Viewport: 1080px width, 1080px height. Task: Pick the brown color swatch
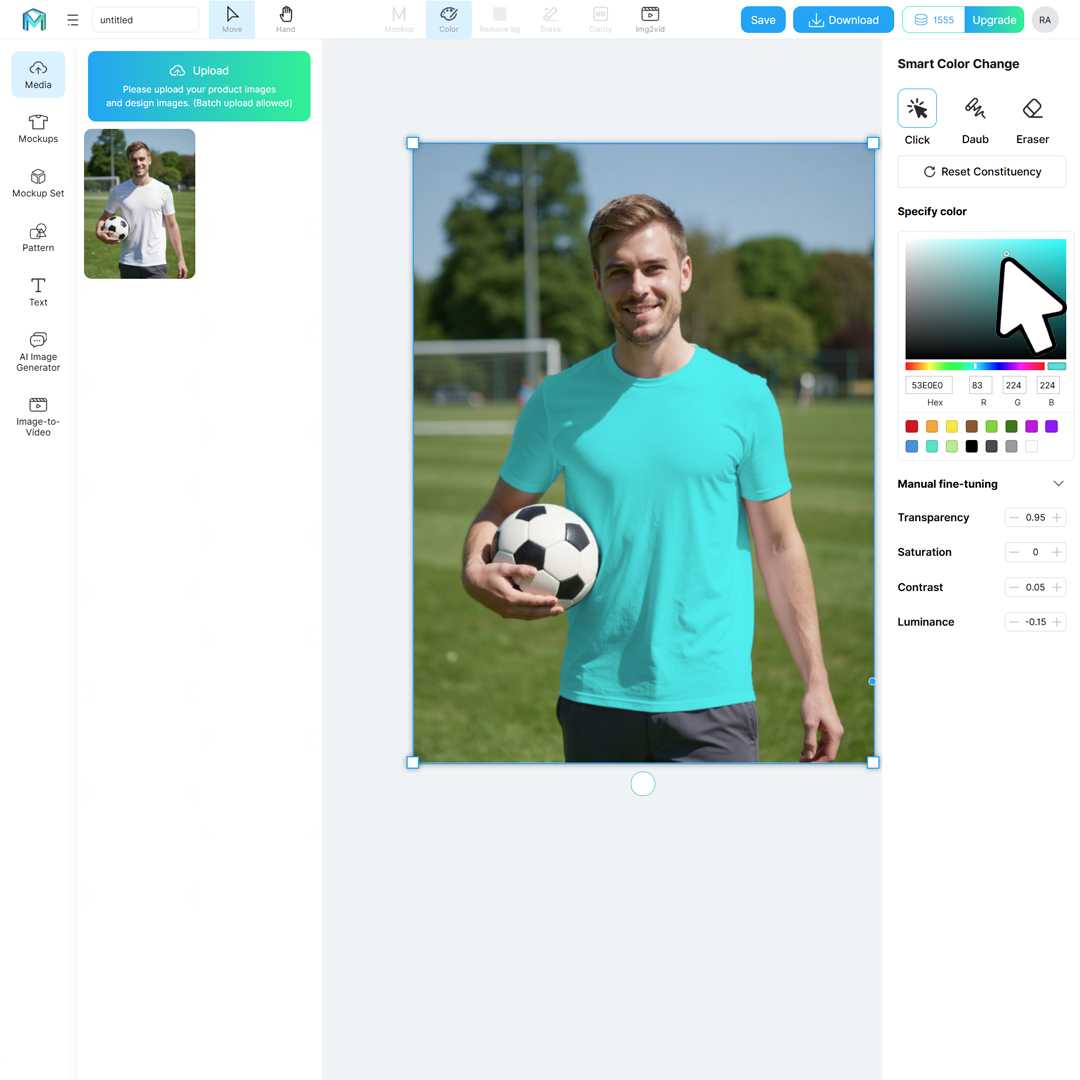pos(971,426)
